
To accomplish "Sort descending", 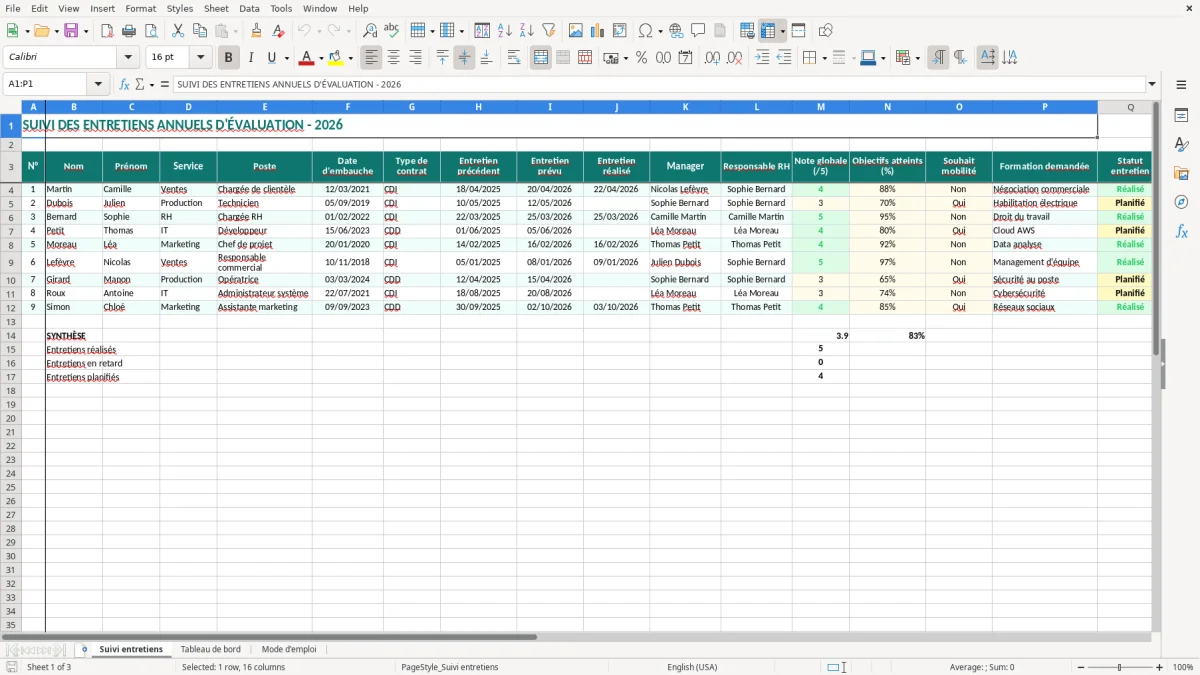I will coord(527,31).
